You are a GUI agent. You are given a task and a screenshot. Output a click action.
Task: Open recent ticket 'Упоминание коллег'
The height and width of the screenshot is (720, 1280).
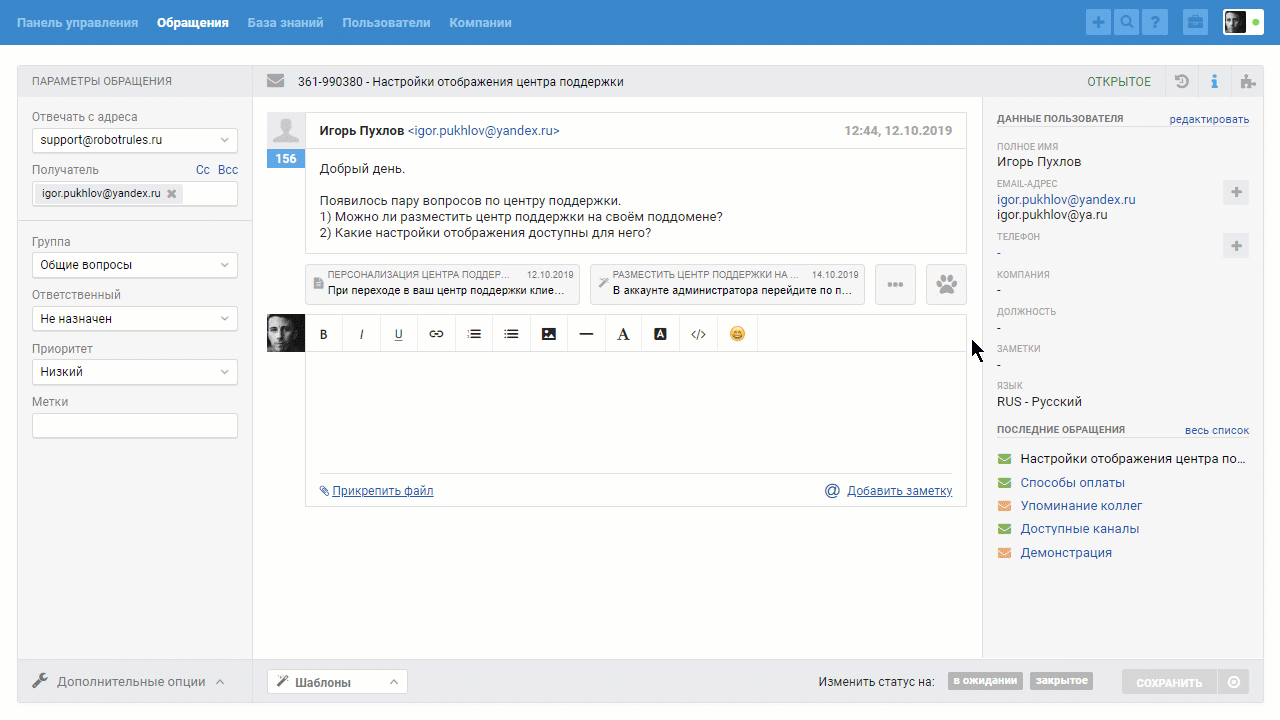[1081, 506]
